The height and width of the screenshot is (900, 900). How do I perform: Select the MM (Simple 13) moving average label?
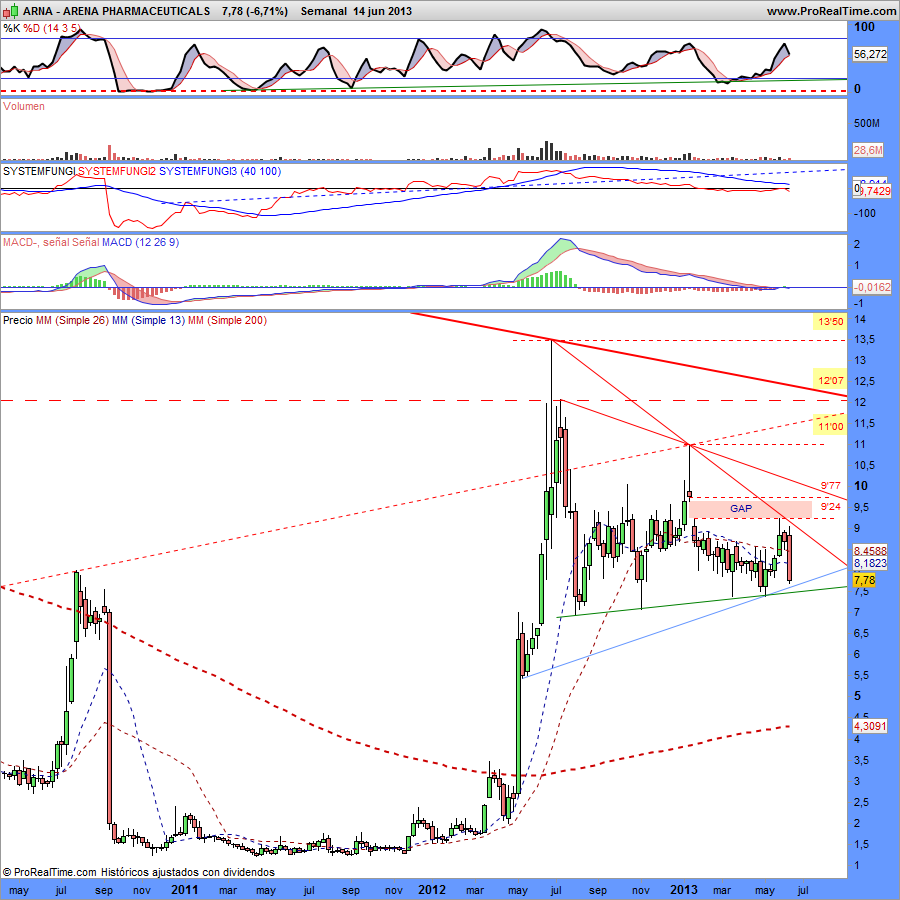(149, 320)
